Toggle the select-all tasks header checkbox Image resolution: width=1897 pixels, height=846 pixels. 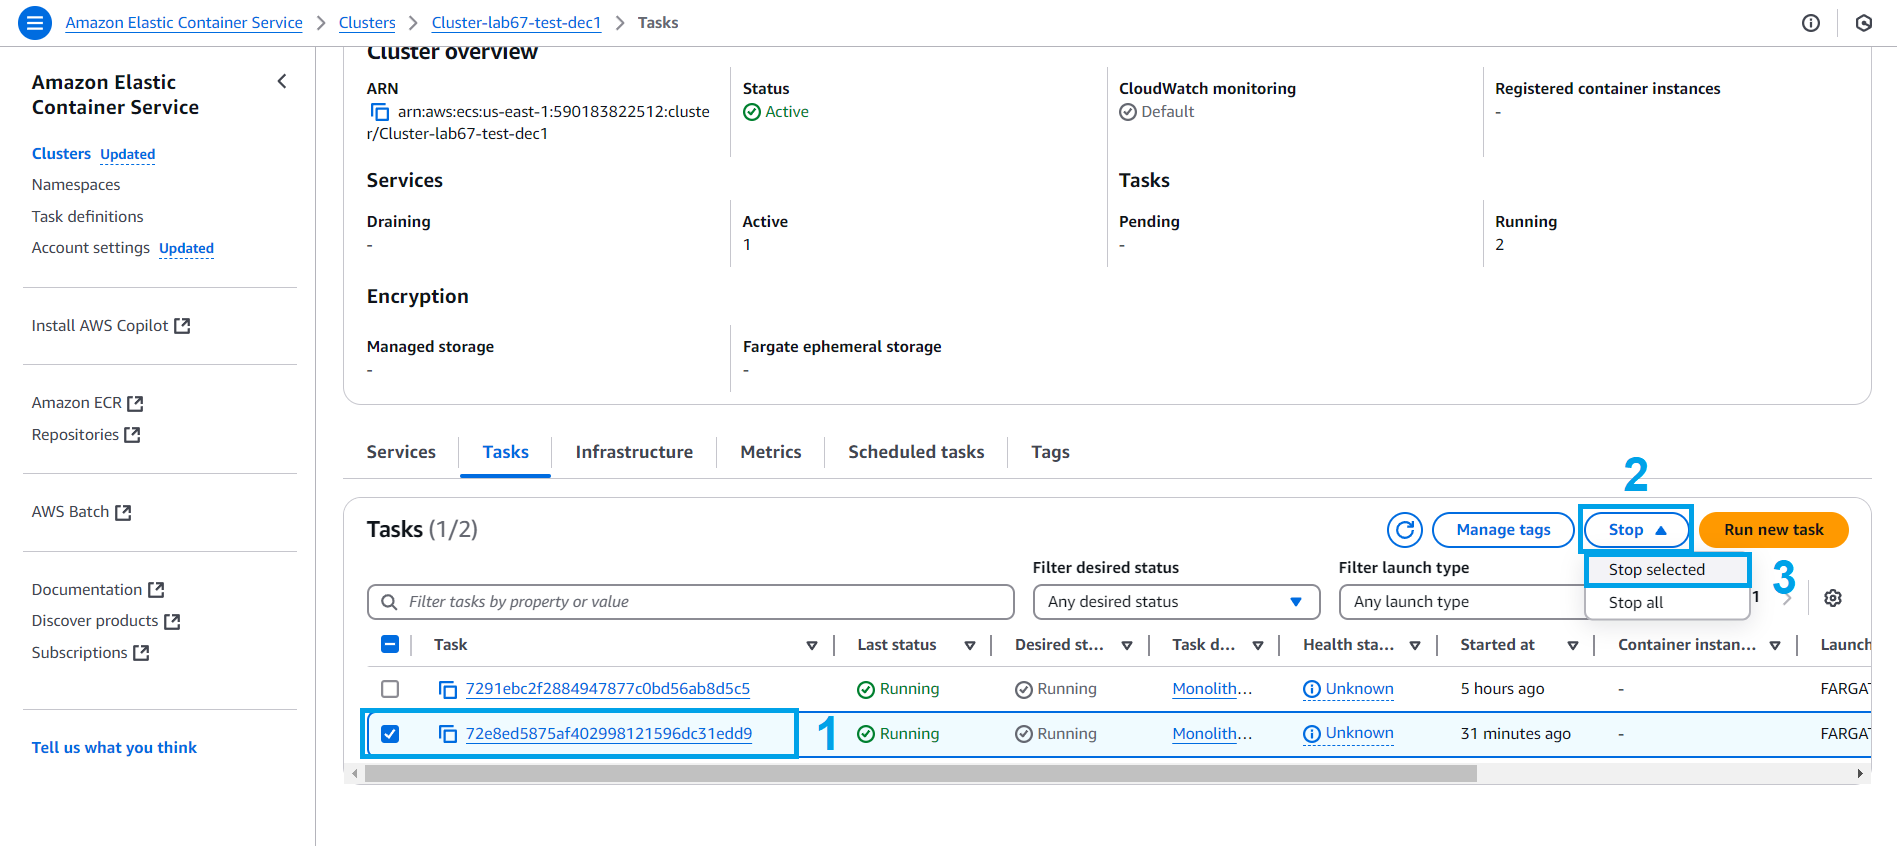pos(390,645)
